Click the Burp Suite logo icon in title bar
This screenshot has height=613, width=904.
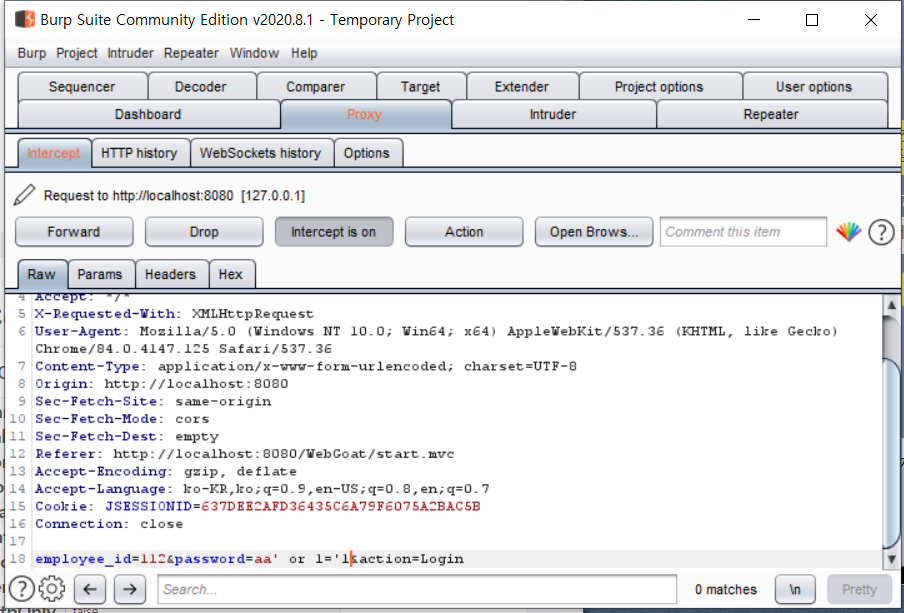(x=25, y=19)
